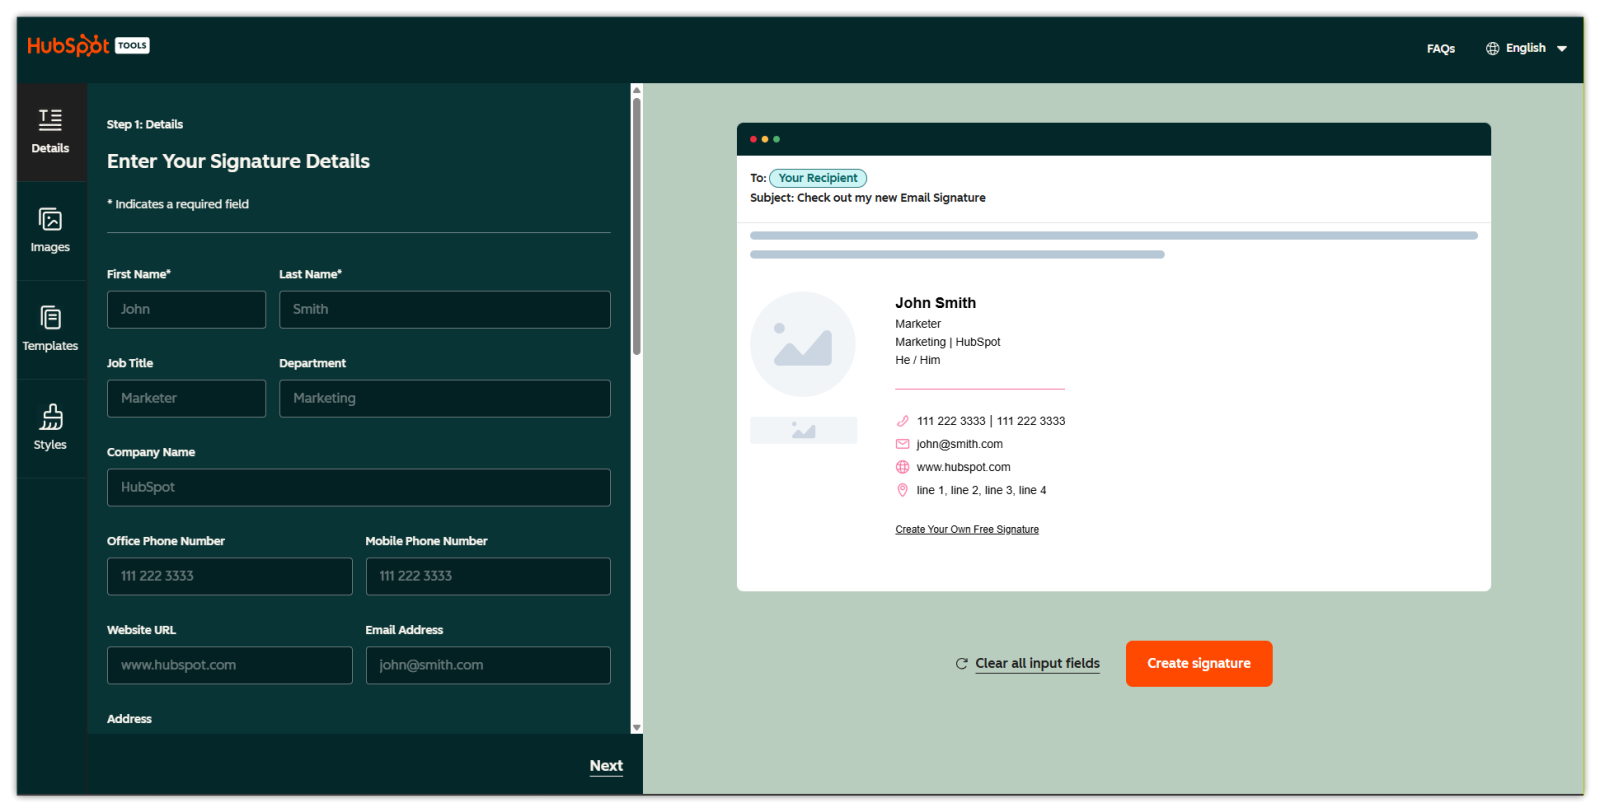The height and width of the screenshot is (812, 1600).
Task: Open the Details sidebar tab
Action: click(50, 132)
